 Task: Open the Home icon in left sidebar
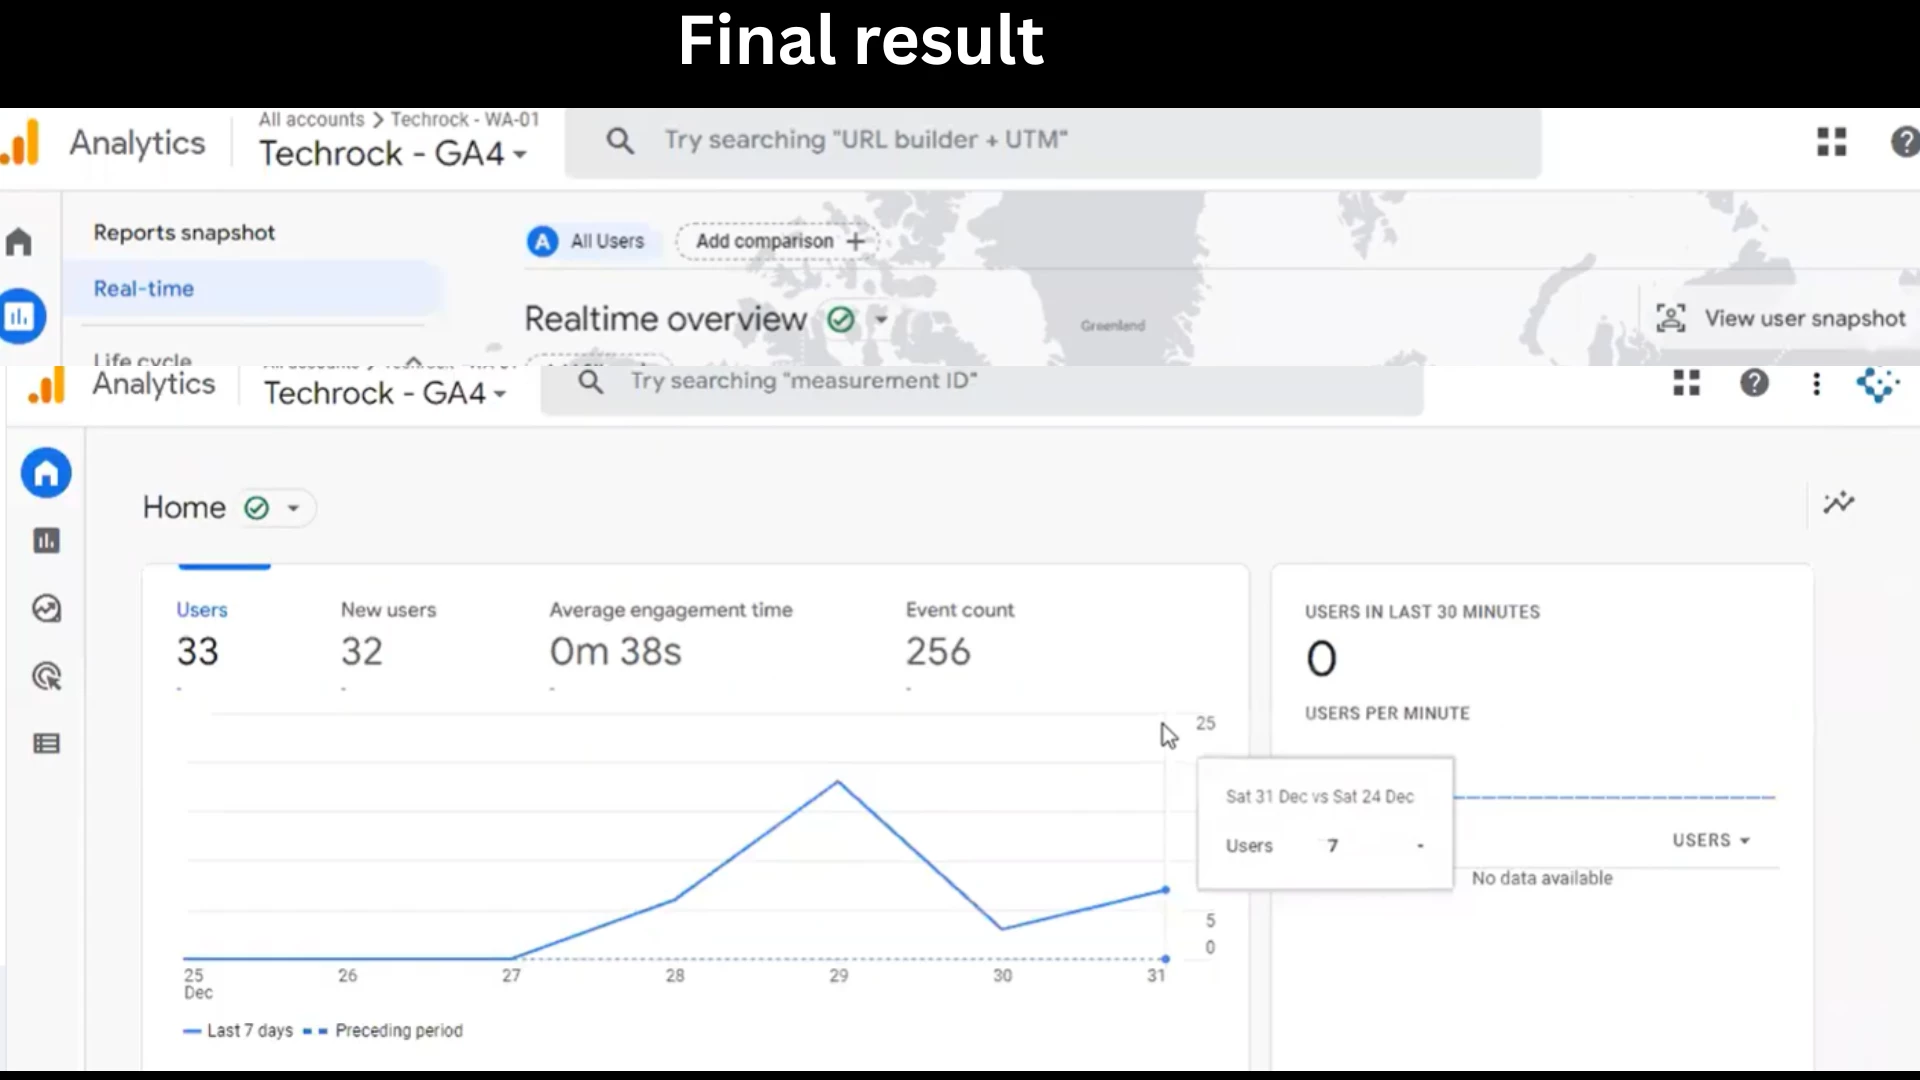(46, 473)
